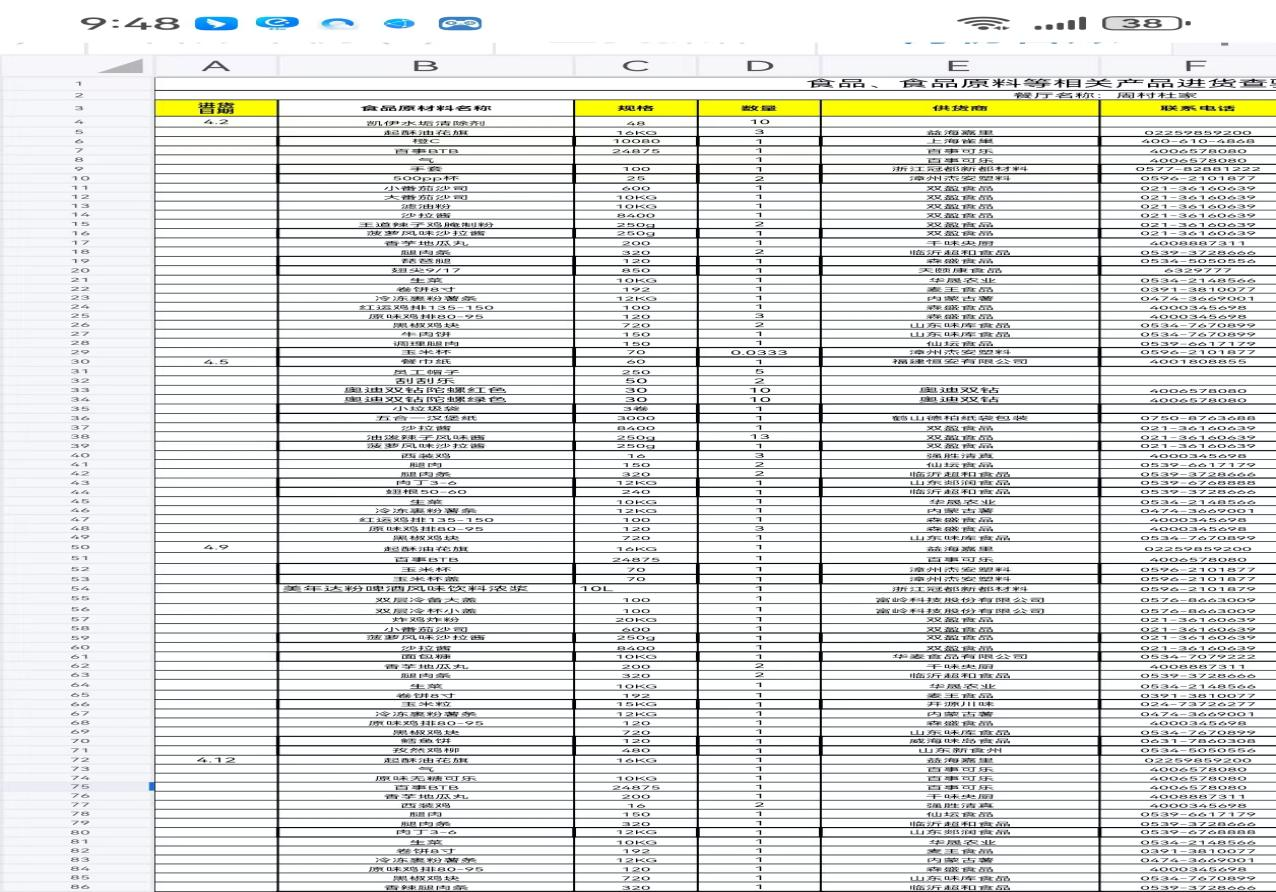Select column F header
This screenshot has width=1276, height=892.
click(x=1188, y=66)
